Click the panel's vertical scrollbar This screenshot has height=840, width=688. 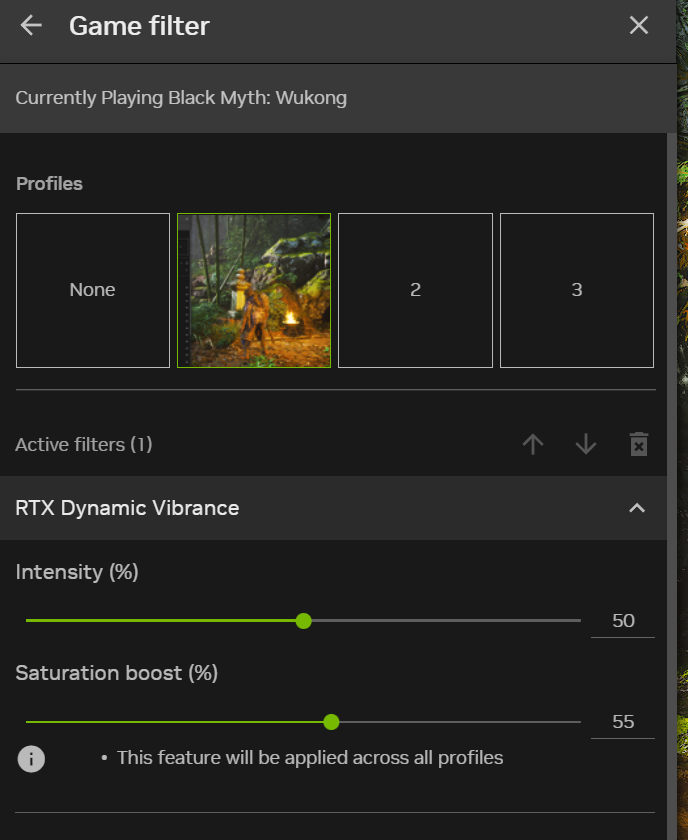click(x=672, y=486)
